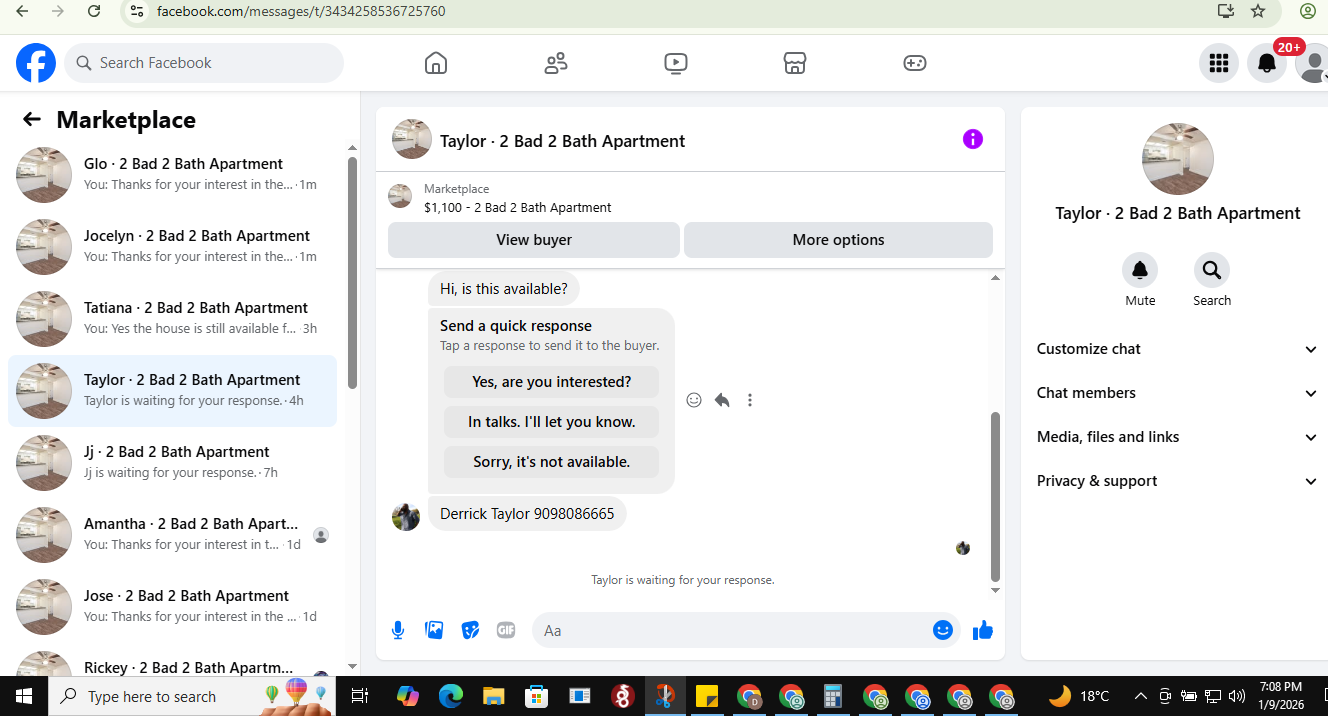The height and width of the screenshot is (716, 1328).
Task: Click the weather 18°C taskbar widget
Action: (x=1078, y=696)
